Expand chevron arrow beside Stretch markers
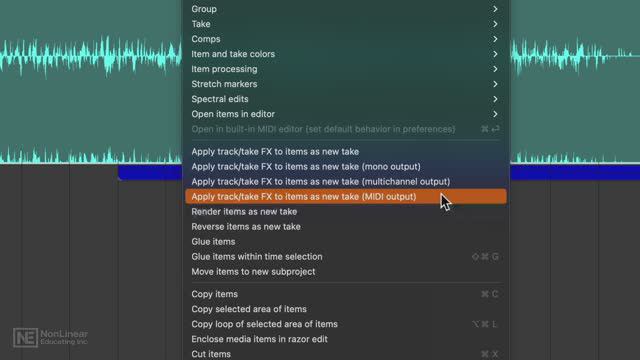This screenshot has width=640, height=360. tap(495, 84)
